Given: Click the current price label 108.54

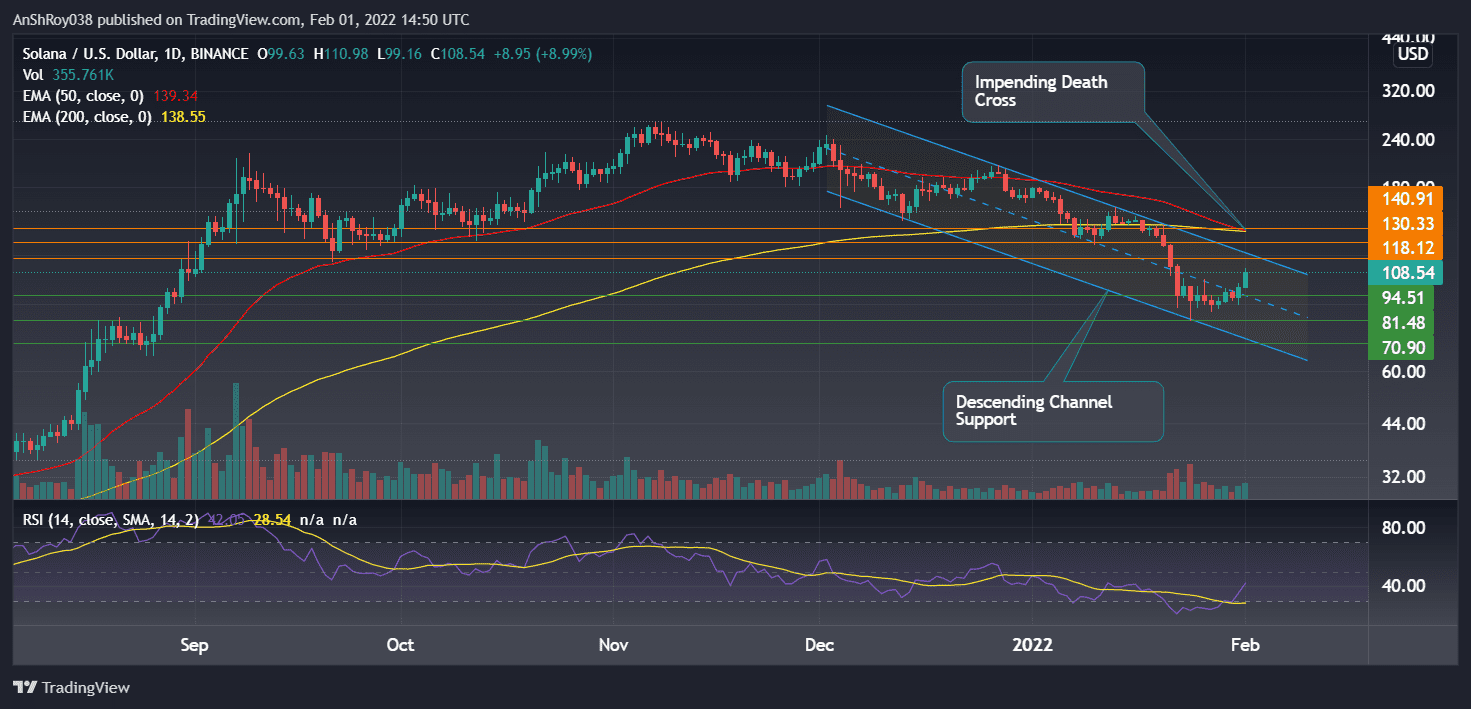Looking at the screenshot, I should coord(1404,271).
